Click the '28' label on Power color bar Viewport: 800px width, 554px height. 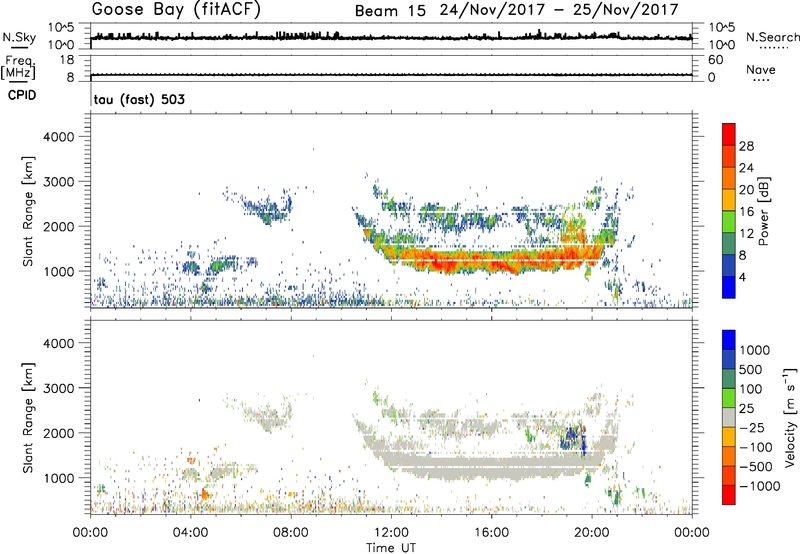click(746, 146)
